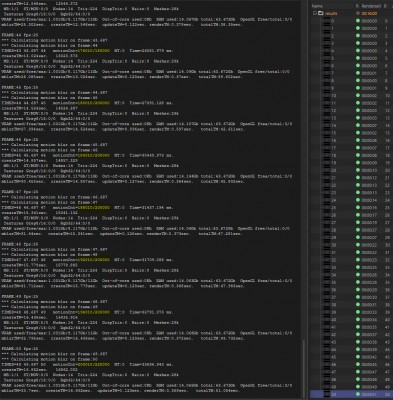This screenshot has height=400, width=393.
Task: Click the green status dot of frame 49
Action: coord(358,387)
